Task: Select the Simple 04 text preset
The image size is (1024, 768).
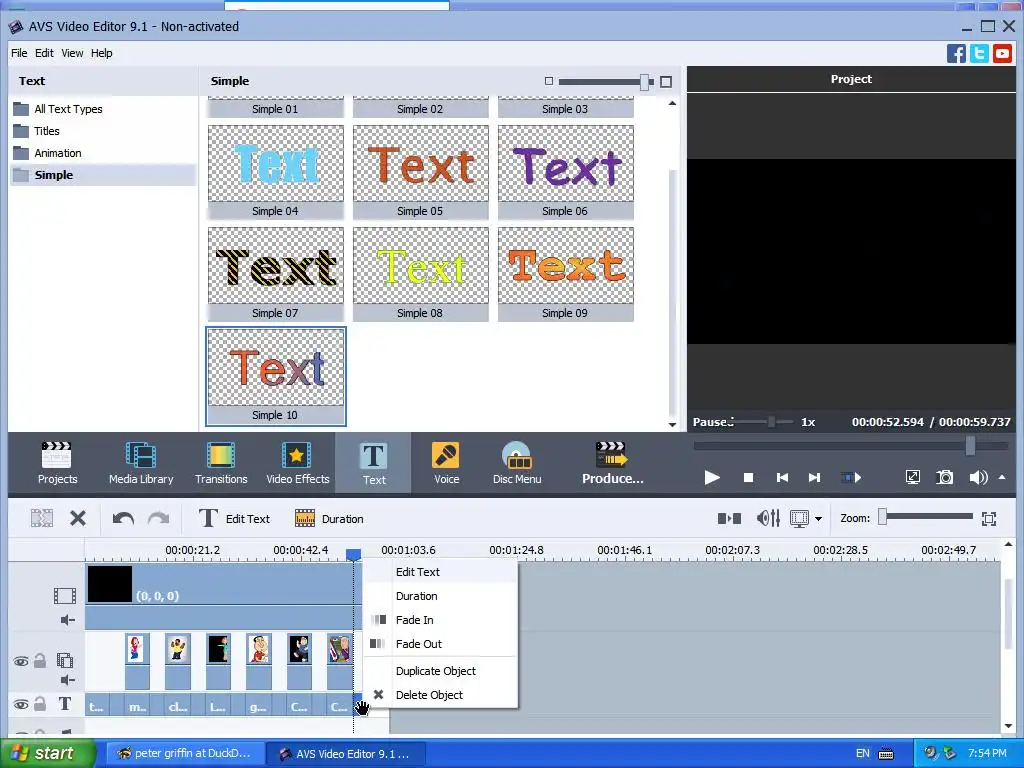Action: (276, 172)
